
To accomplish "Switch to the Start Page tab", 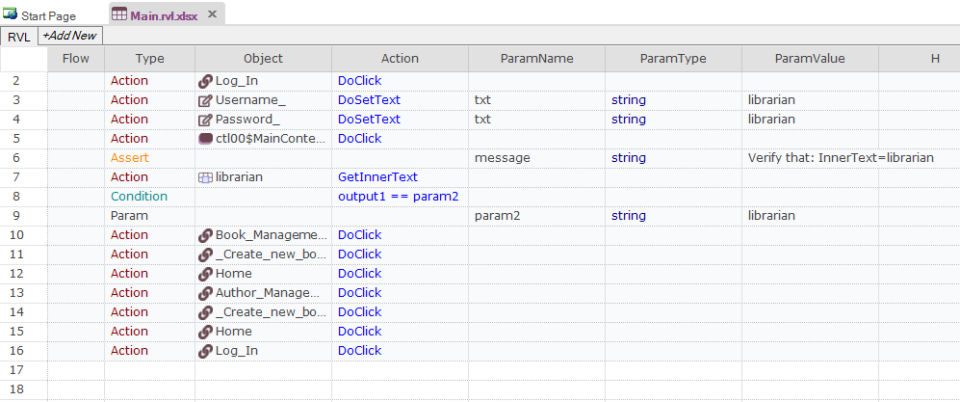I will pyautogui.click(x=48, y=16).
